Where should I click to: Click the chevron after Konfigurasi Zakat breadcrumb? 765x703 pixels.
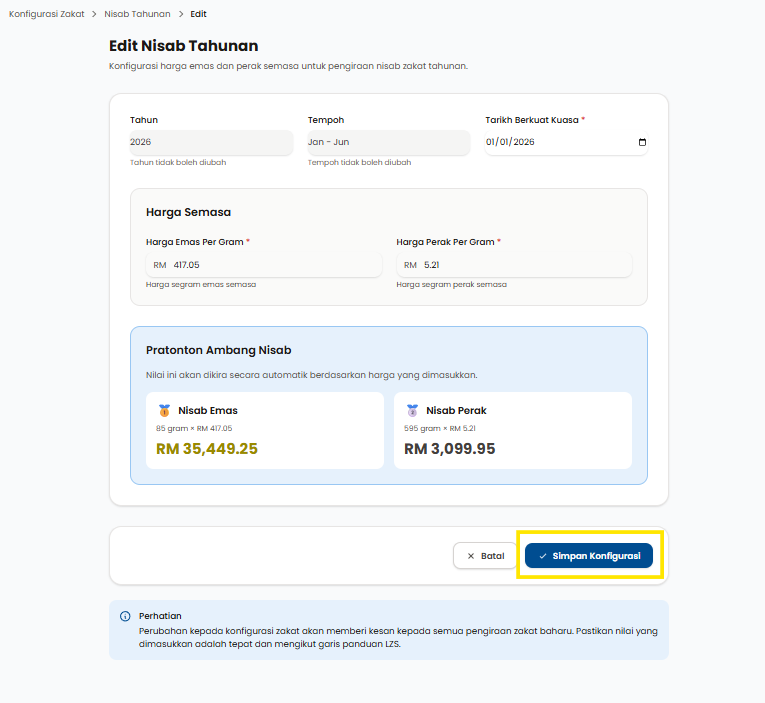point(92,15)
